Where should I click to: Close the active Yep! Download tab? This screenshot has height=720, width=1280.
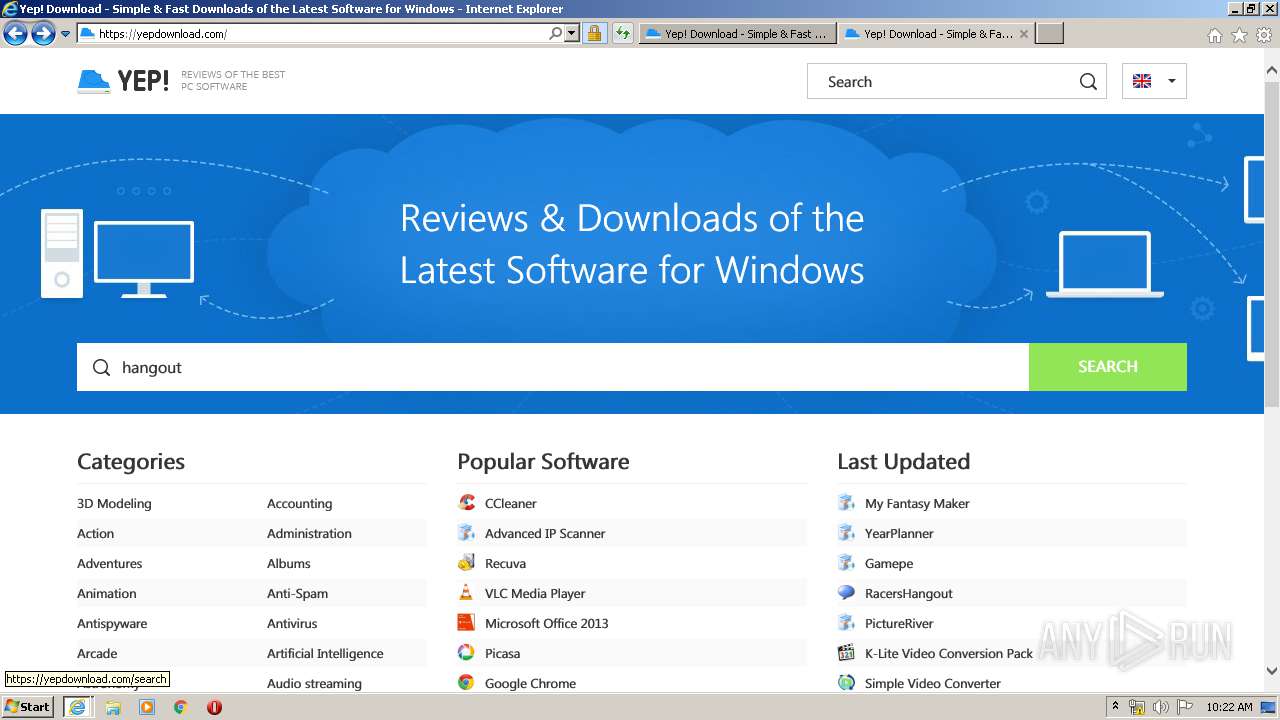(x=1023, y=33)
